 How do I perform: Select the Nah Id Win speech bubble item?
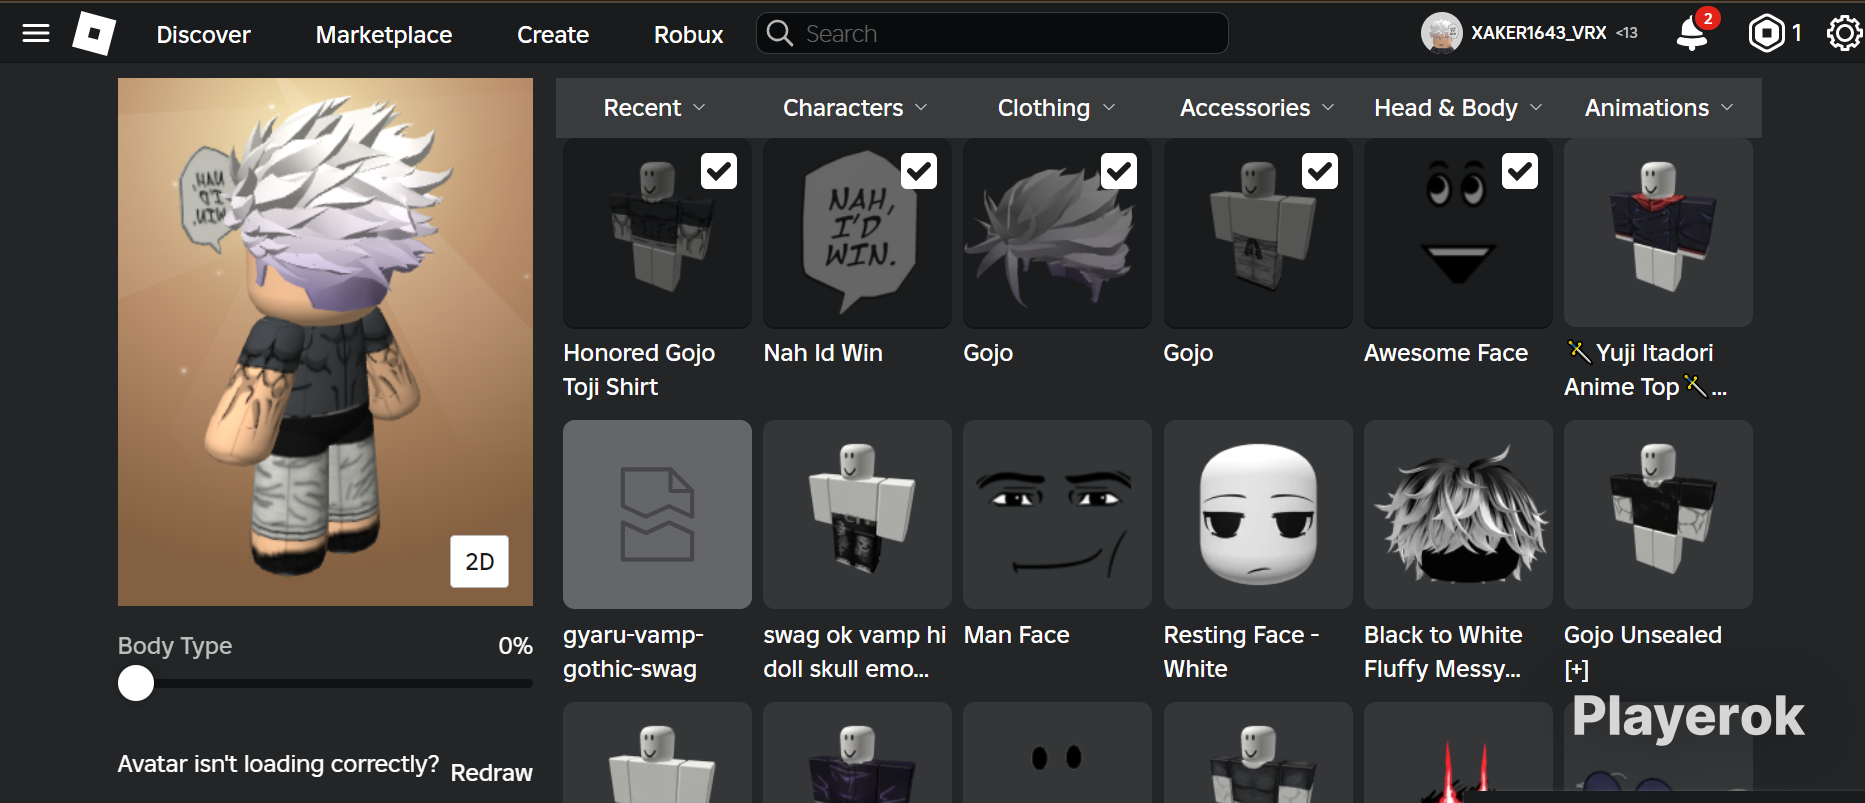pyautogui.click(x=857, y=233)
